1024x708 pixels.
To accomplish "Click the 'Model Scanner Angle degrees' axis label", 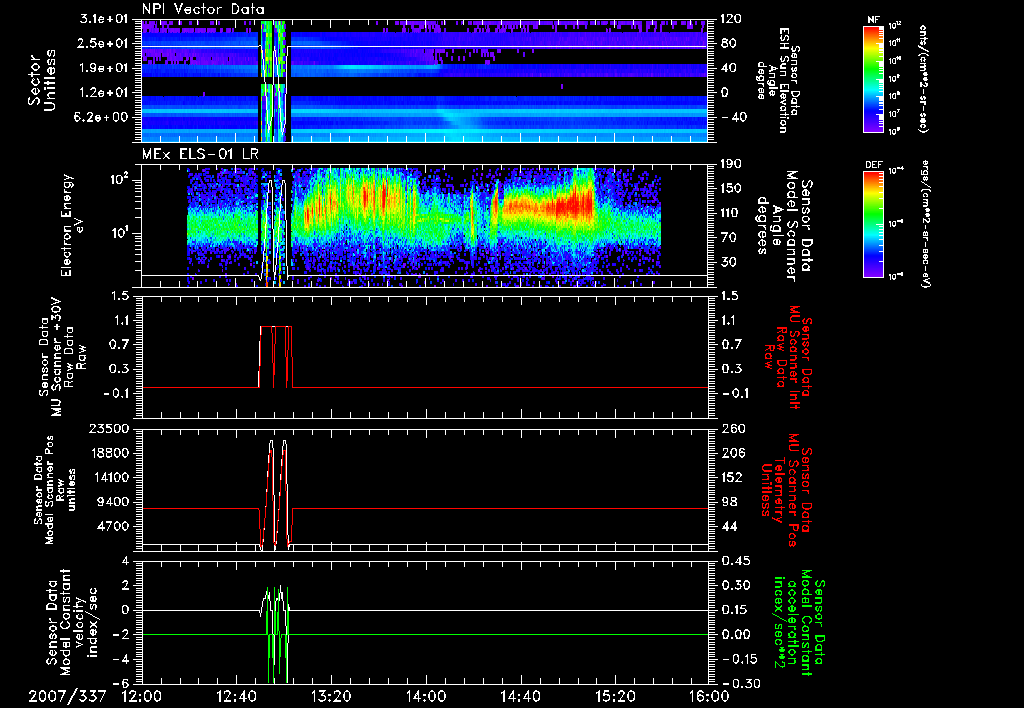I will pyautogui.click(x=784, y=226).
